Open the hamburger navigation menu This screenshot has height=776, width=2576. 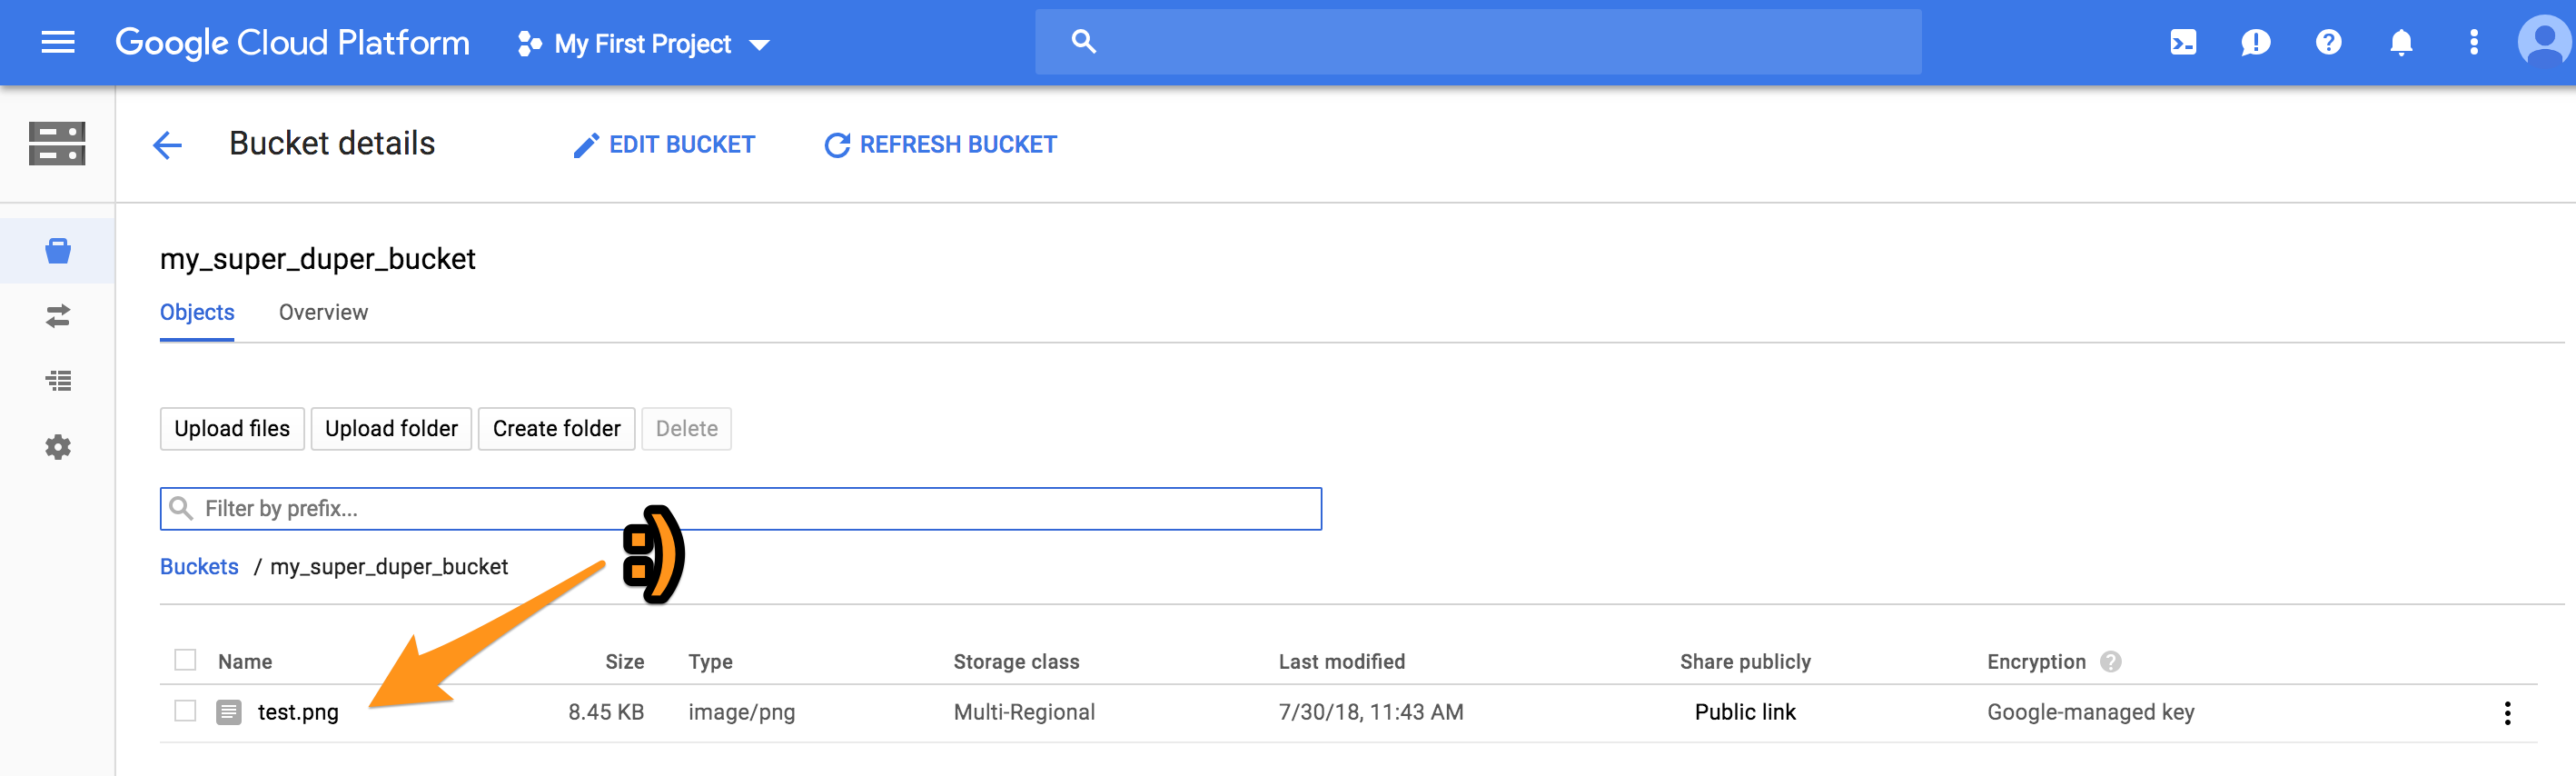pos(58,43)
